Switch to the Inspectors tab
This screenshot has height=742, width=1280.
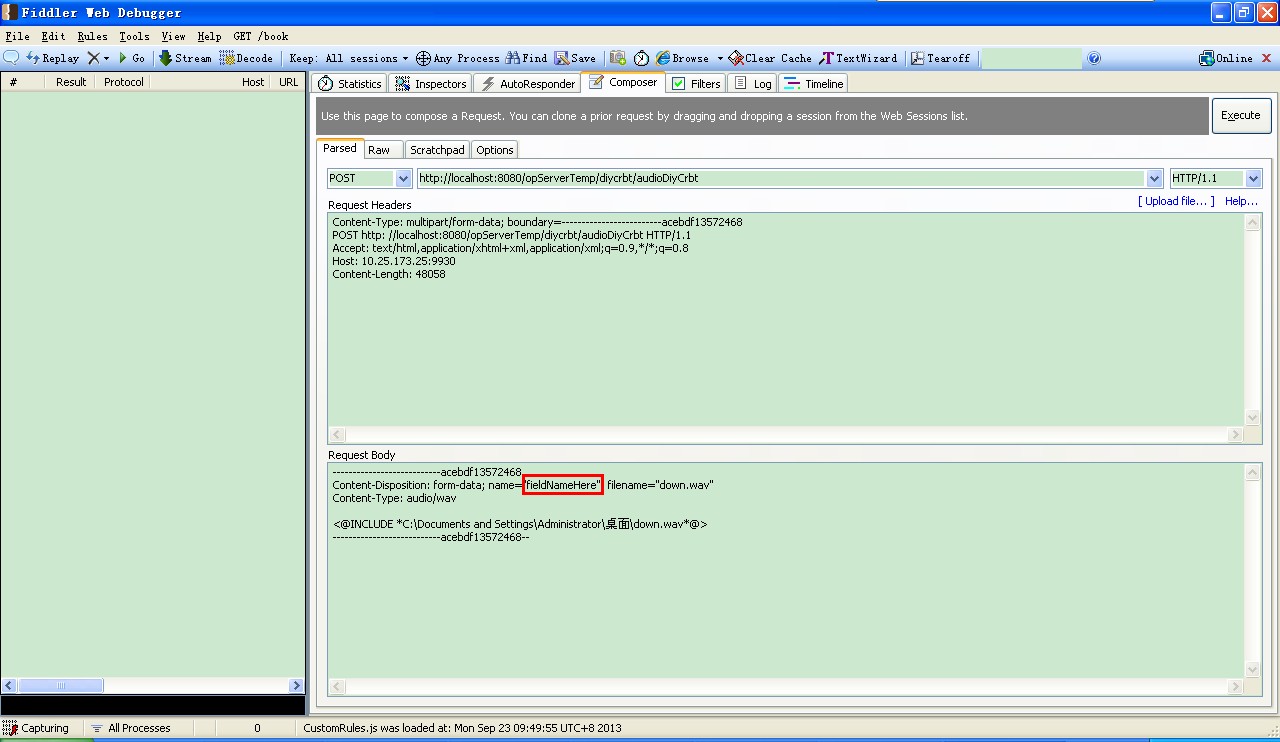point(431,84)
